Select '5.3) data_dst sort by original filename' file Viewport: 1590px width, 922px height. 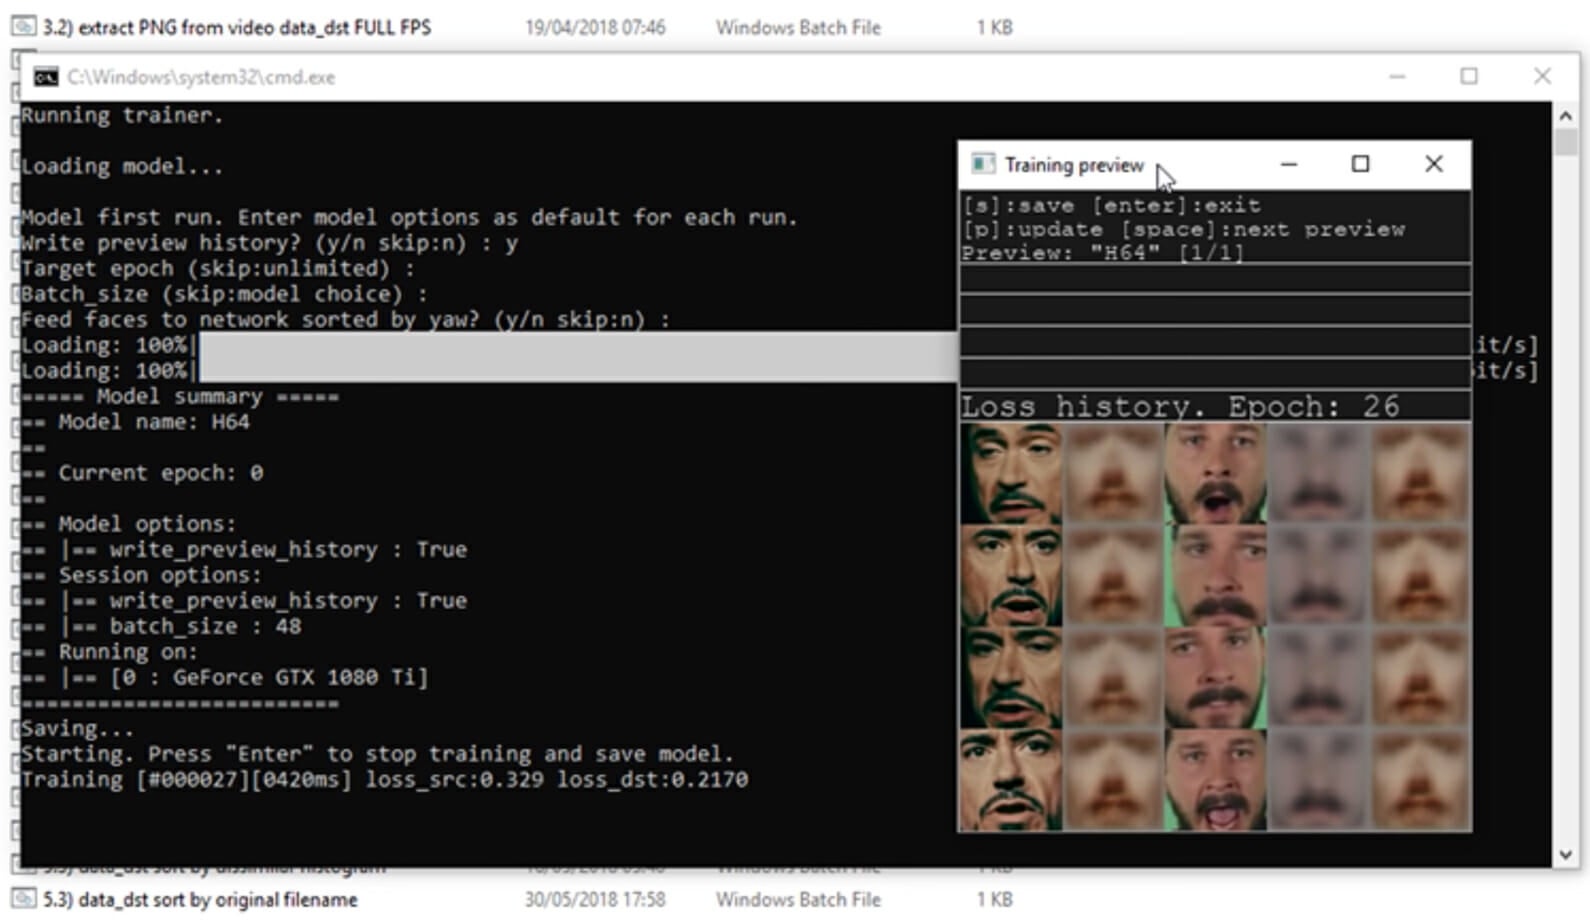pos(200,899)
